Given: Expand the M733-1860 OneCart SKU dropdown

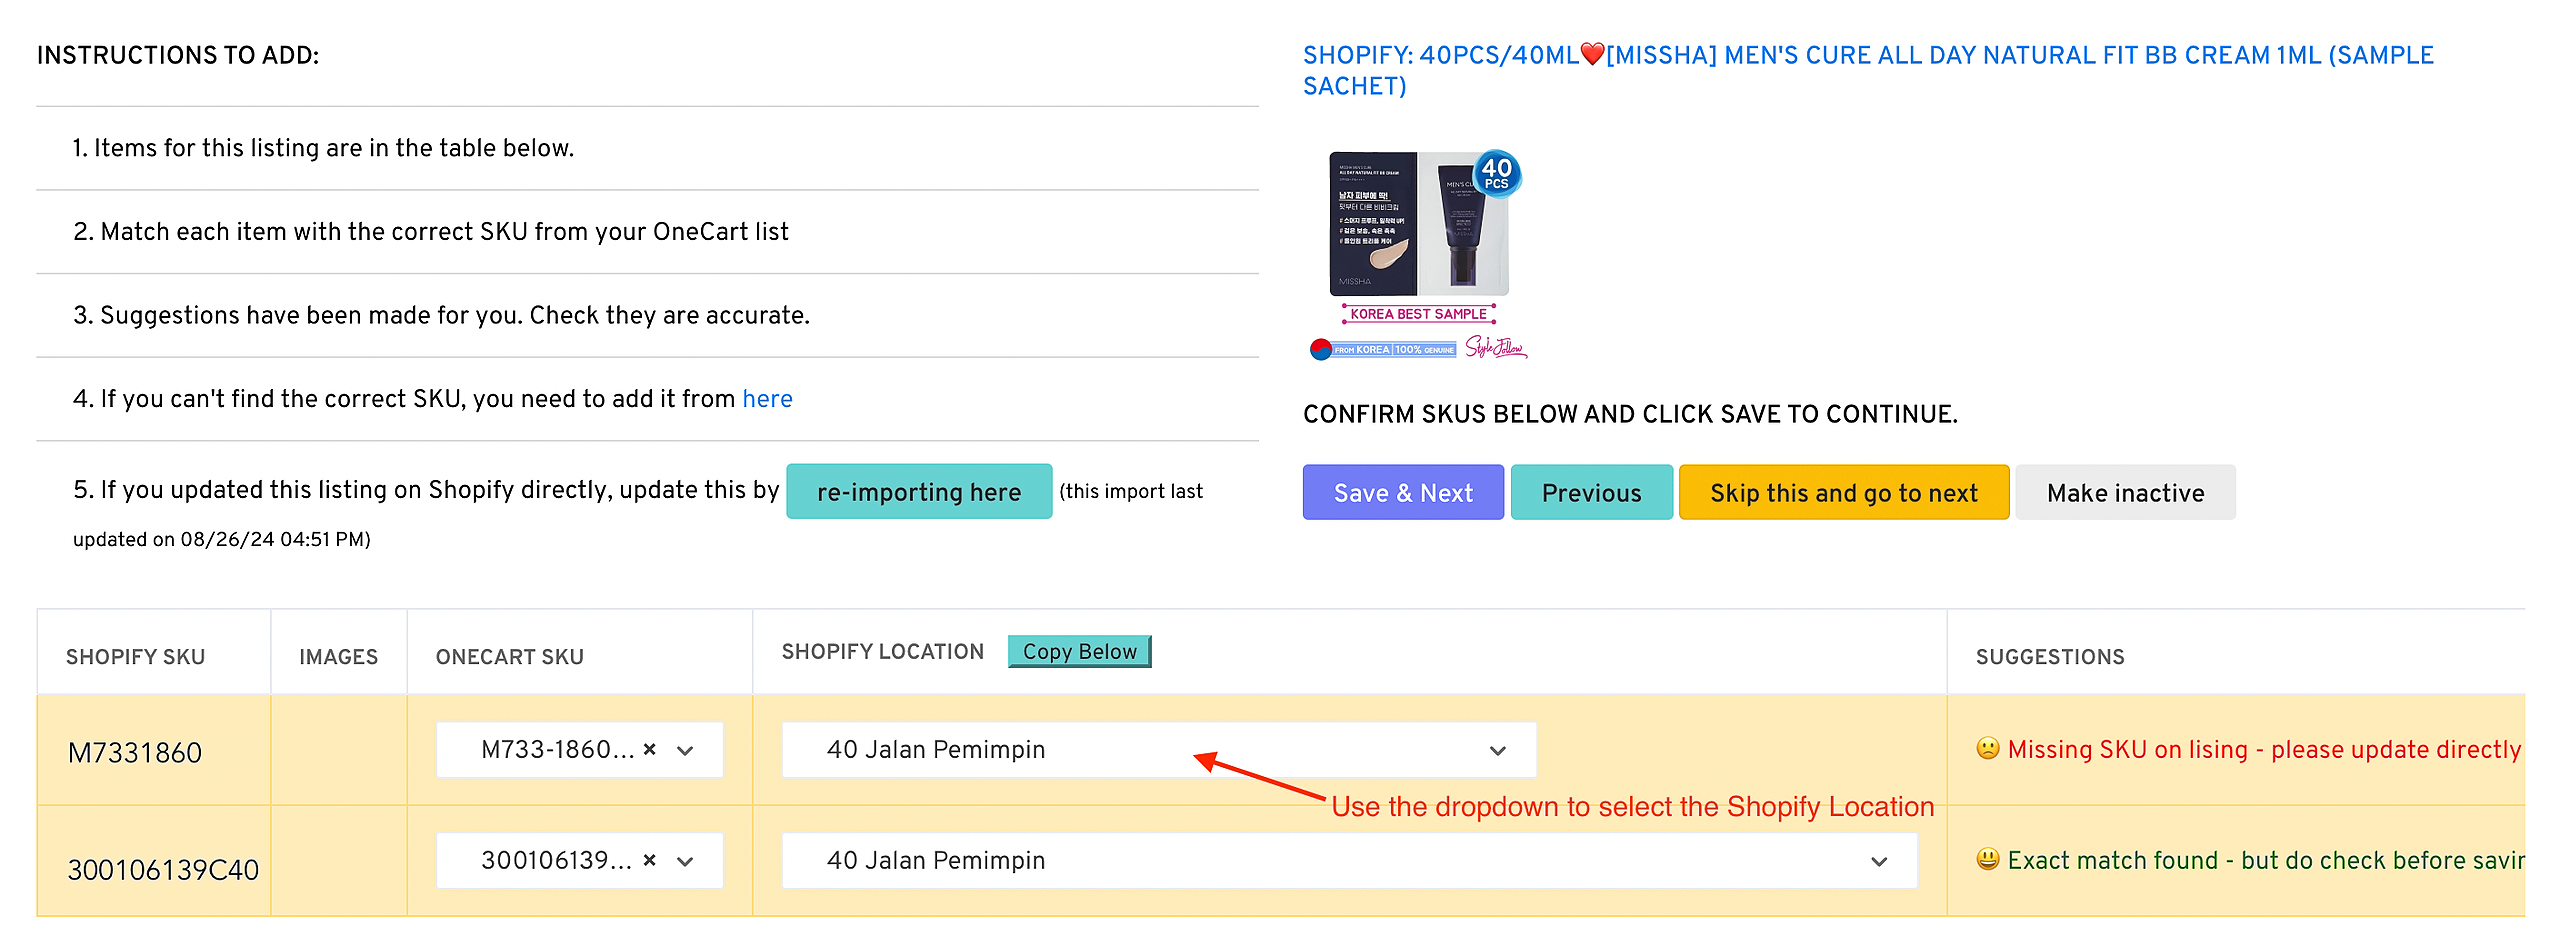Looking at the screenshot, I should 686,751.
